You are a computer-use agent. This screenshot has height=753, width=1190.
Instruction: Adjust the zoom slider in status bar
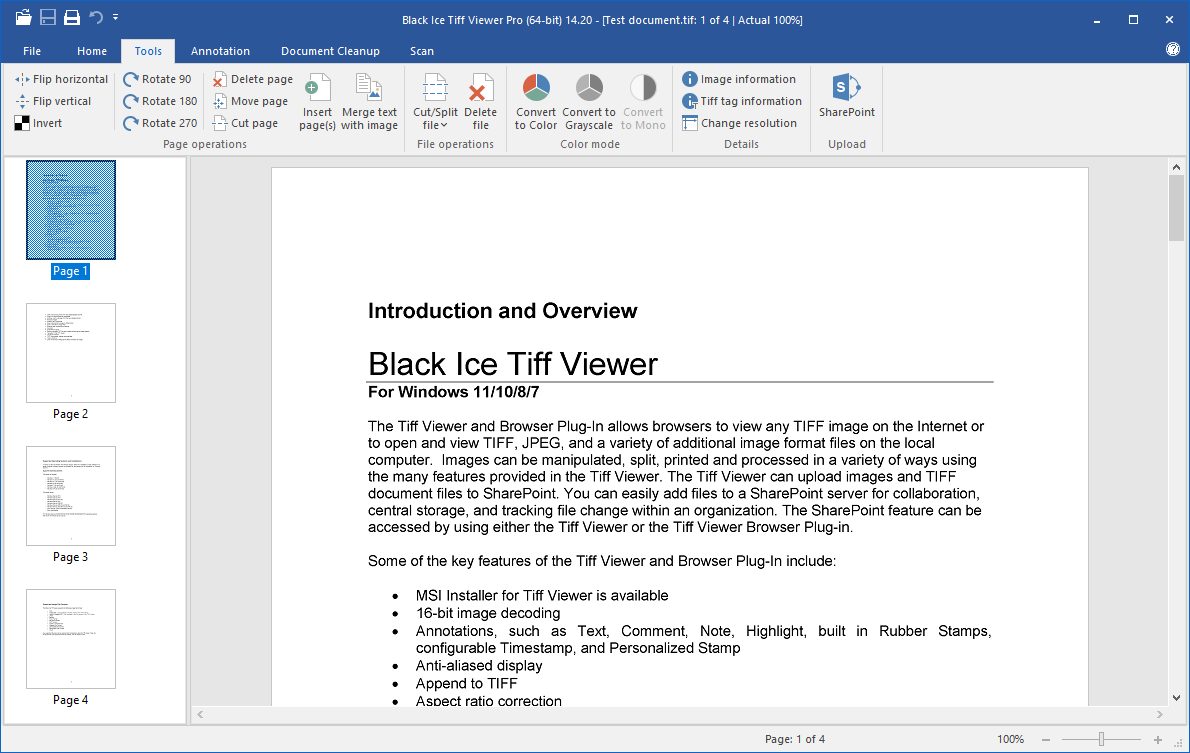[x=1101, y=739]
